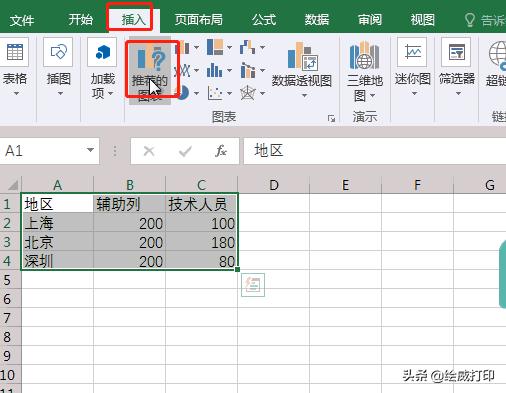506x393 pixels.
Task: Switch to the 页面布局 tab
Action: coord(198,20)
